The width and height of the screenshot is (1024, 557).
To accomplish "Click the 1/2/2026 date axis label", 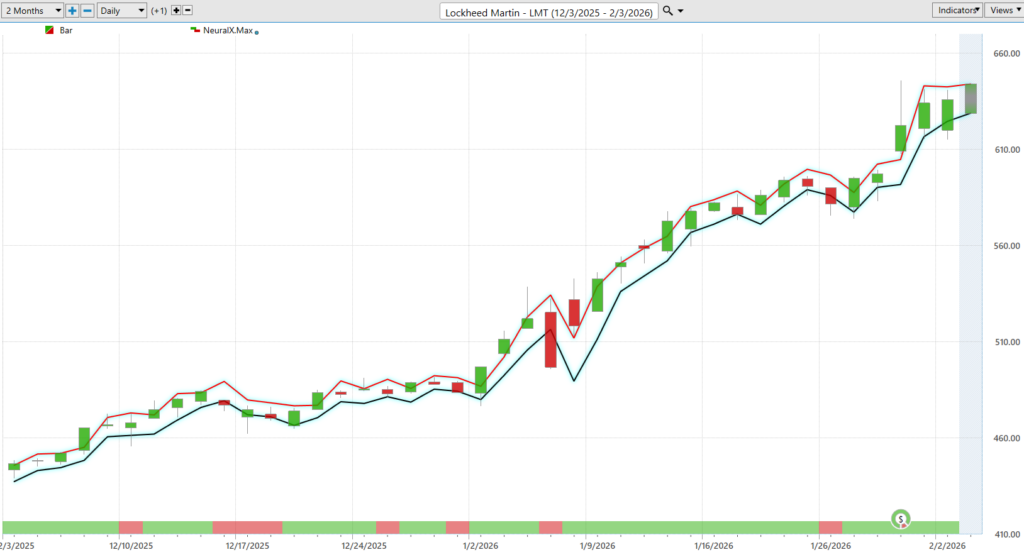I will [481, 545].
